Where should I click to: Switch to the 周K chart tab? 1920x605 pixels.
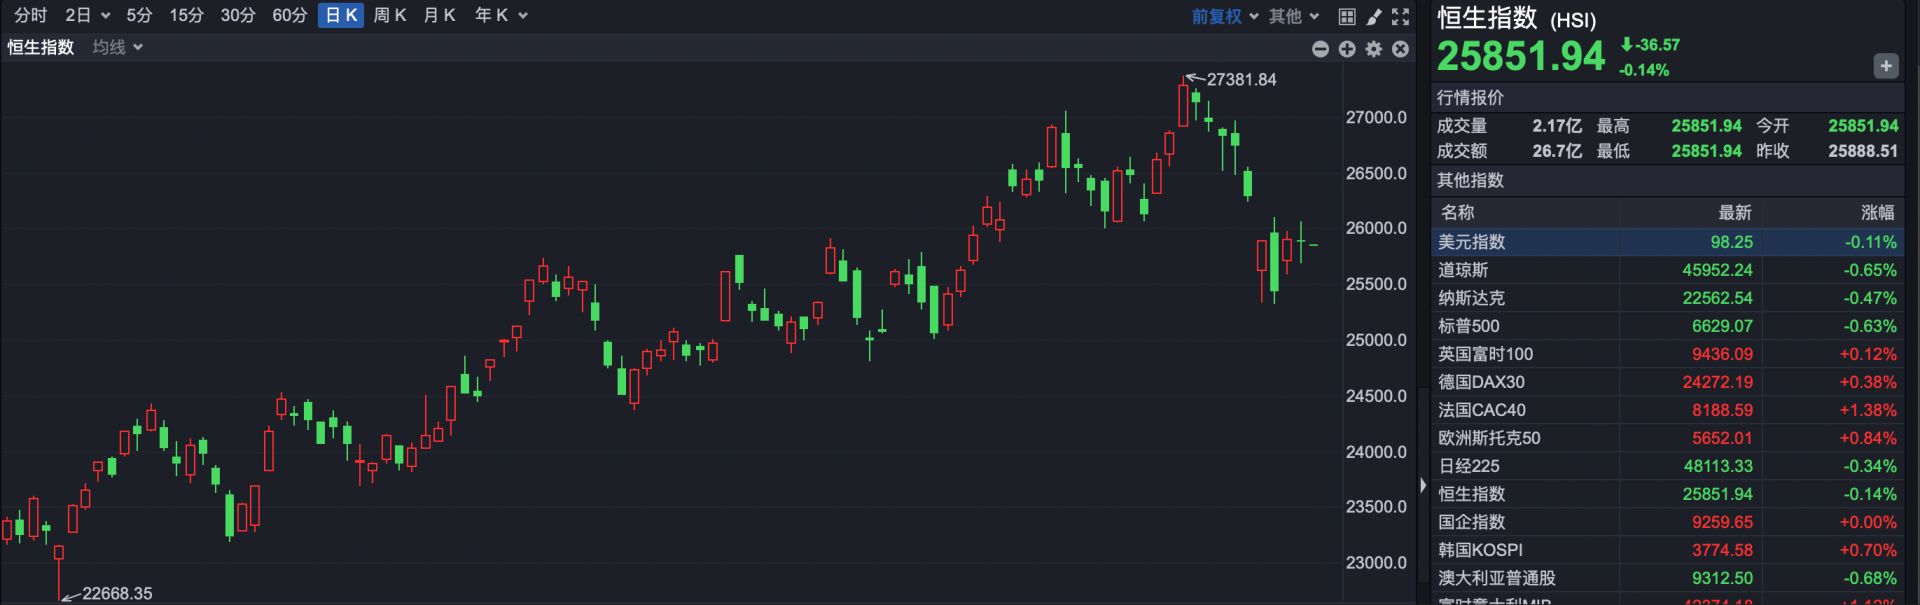tap(389, 16)
